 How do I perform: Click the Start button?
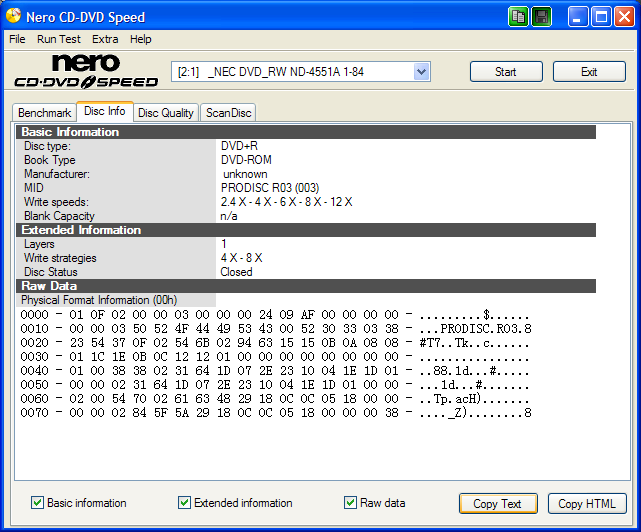(x=506, y=72)
